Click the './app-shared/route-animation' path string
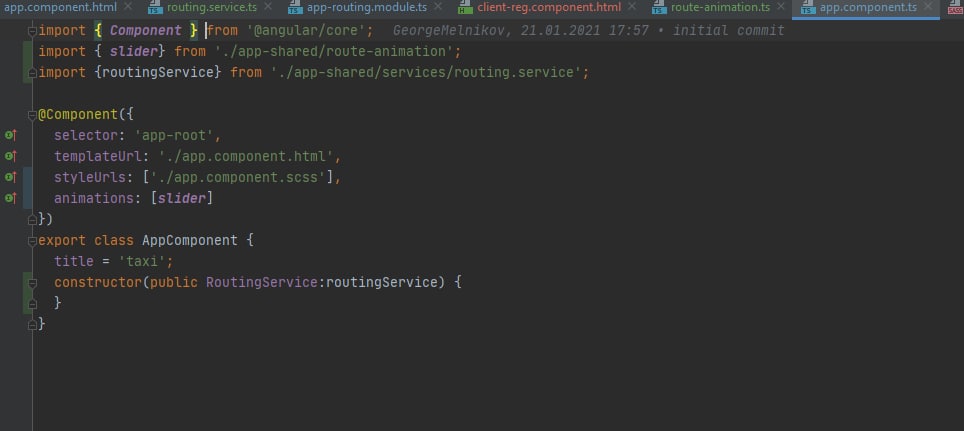 [333, 51]
